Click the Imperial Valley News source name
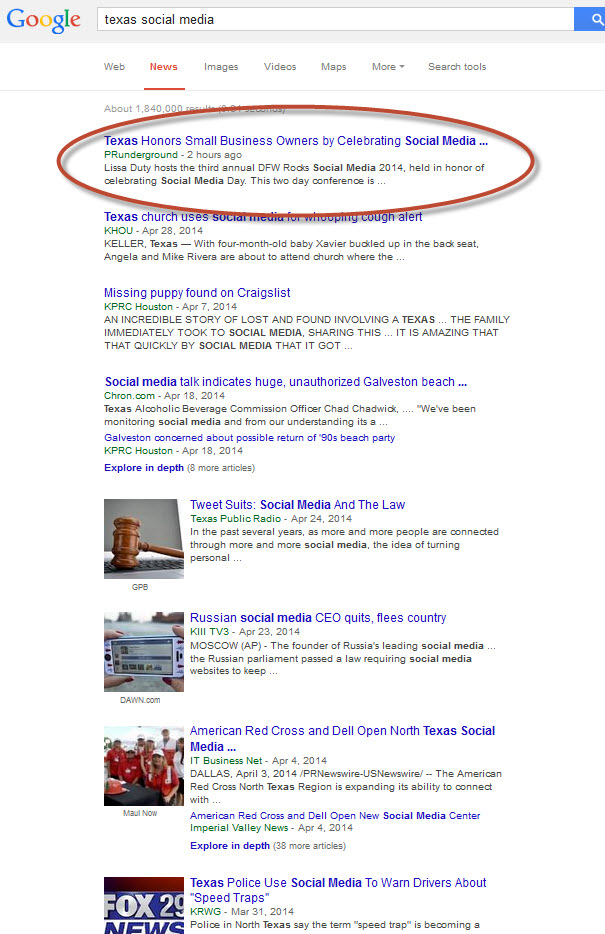605x934 pixels. point(239,828)
